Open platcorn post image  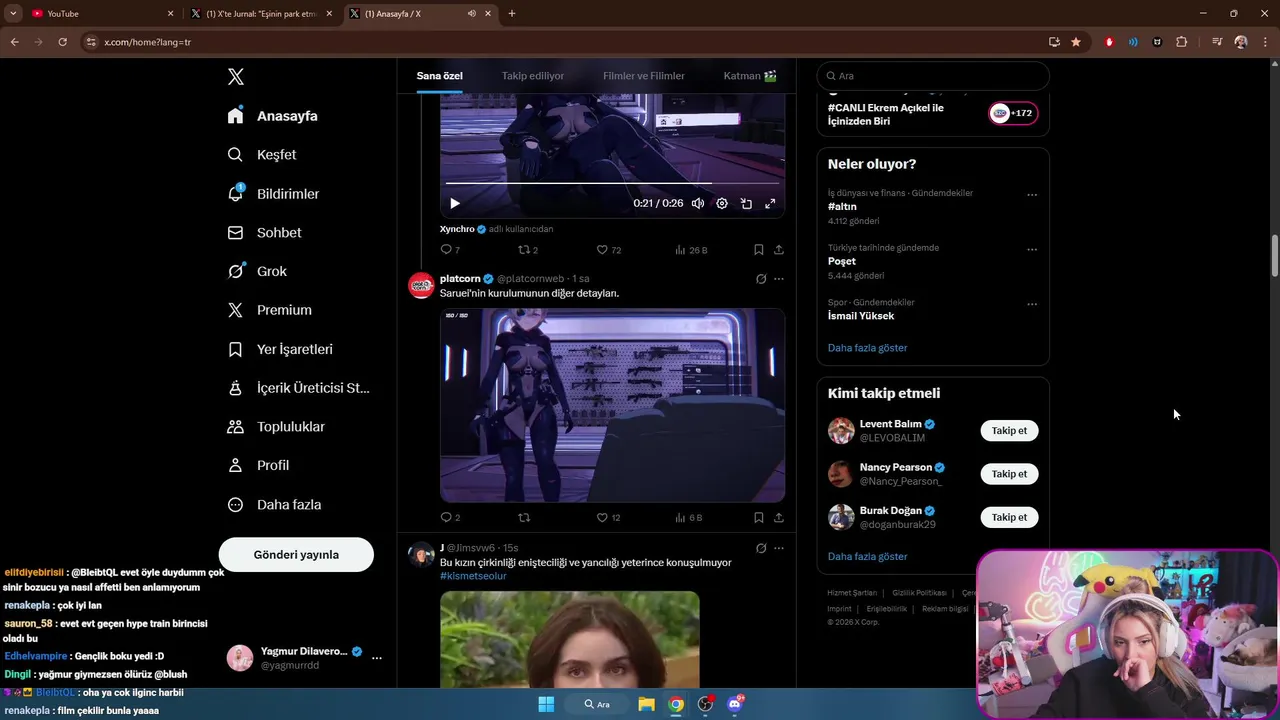click(x=612, y=405)
